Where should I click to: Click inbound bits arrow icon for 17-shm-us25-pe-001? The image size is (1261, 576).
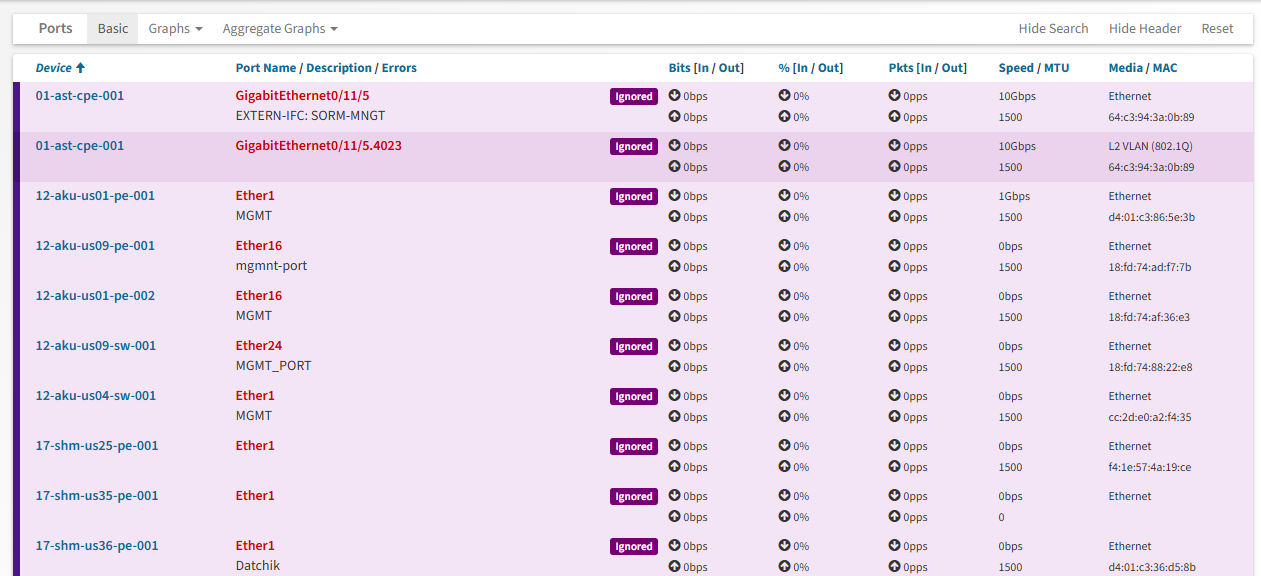tap(674, 447)
